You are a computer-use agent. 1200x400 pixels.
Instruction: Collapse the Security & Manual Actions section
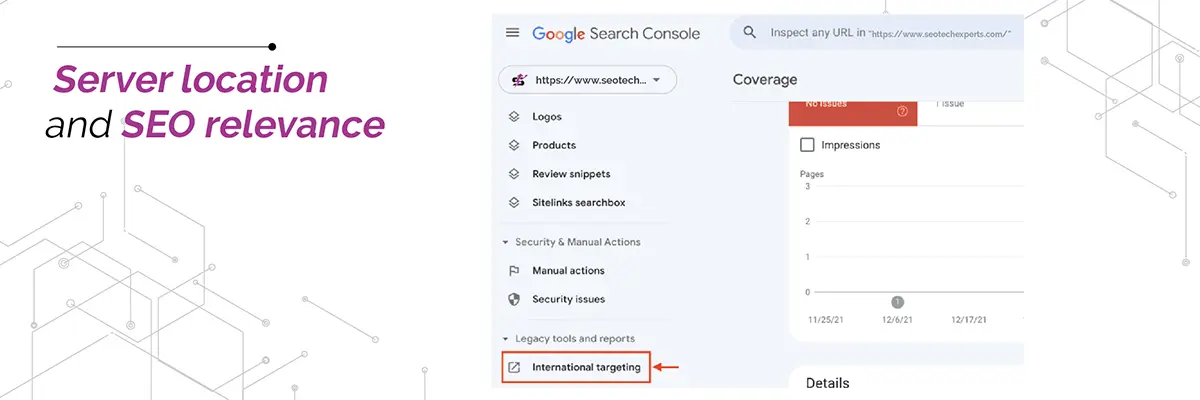coord(571,242)
